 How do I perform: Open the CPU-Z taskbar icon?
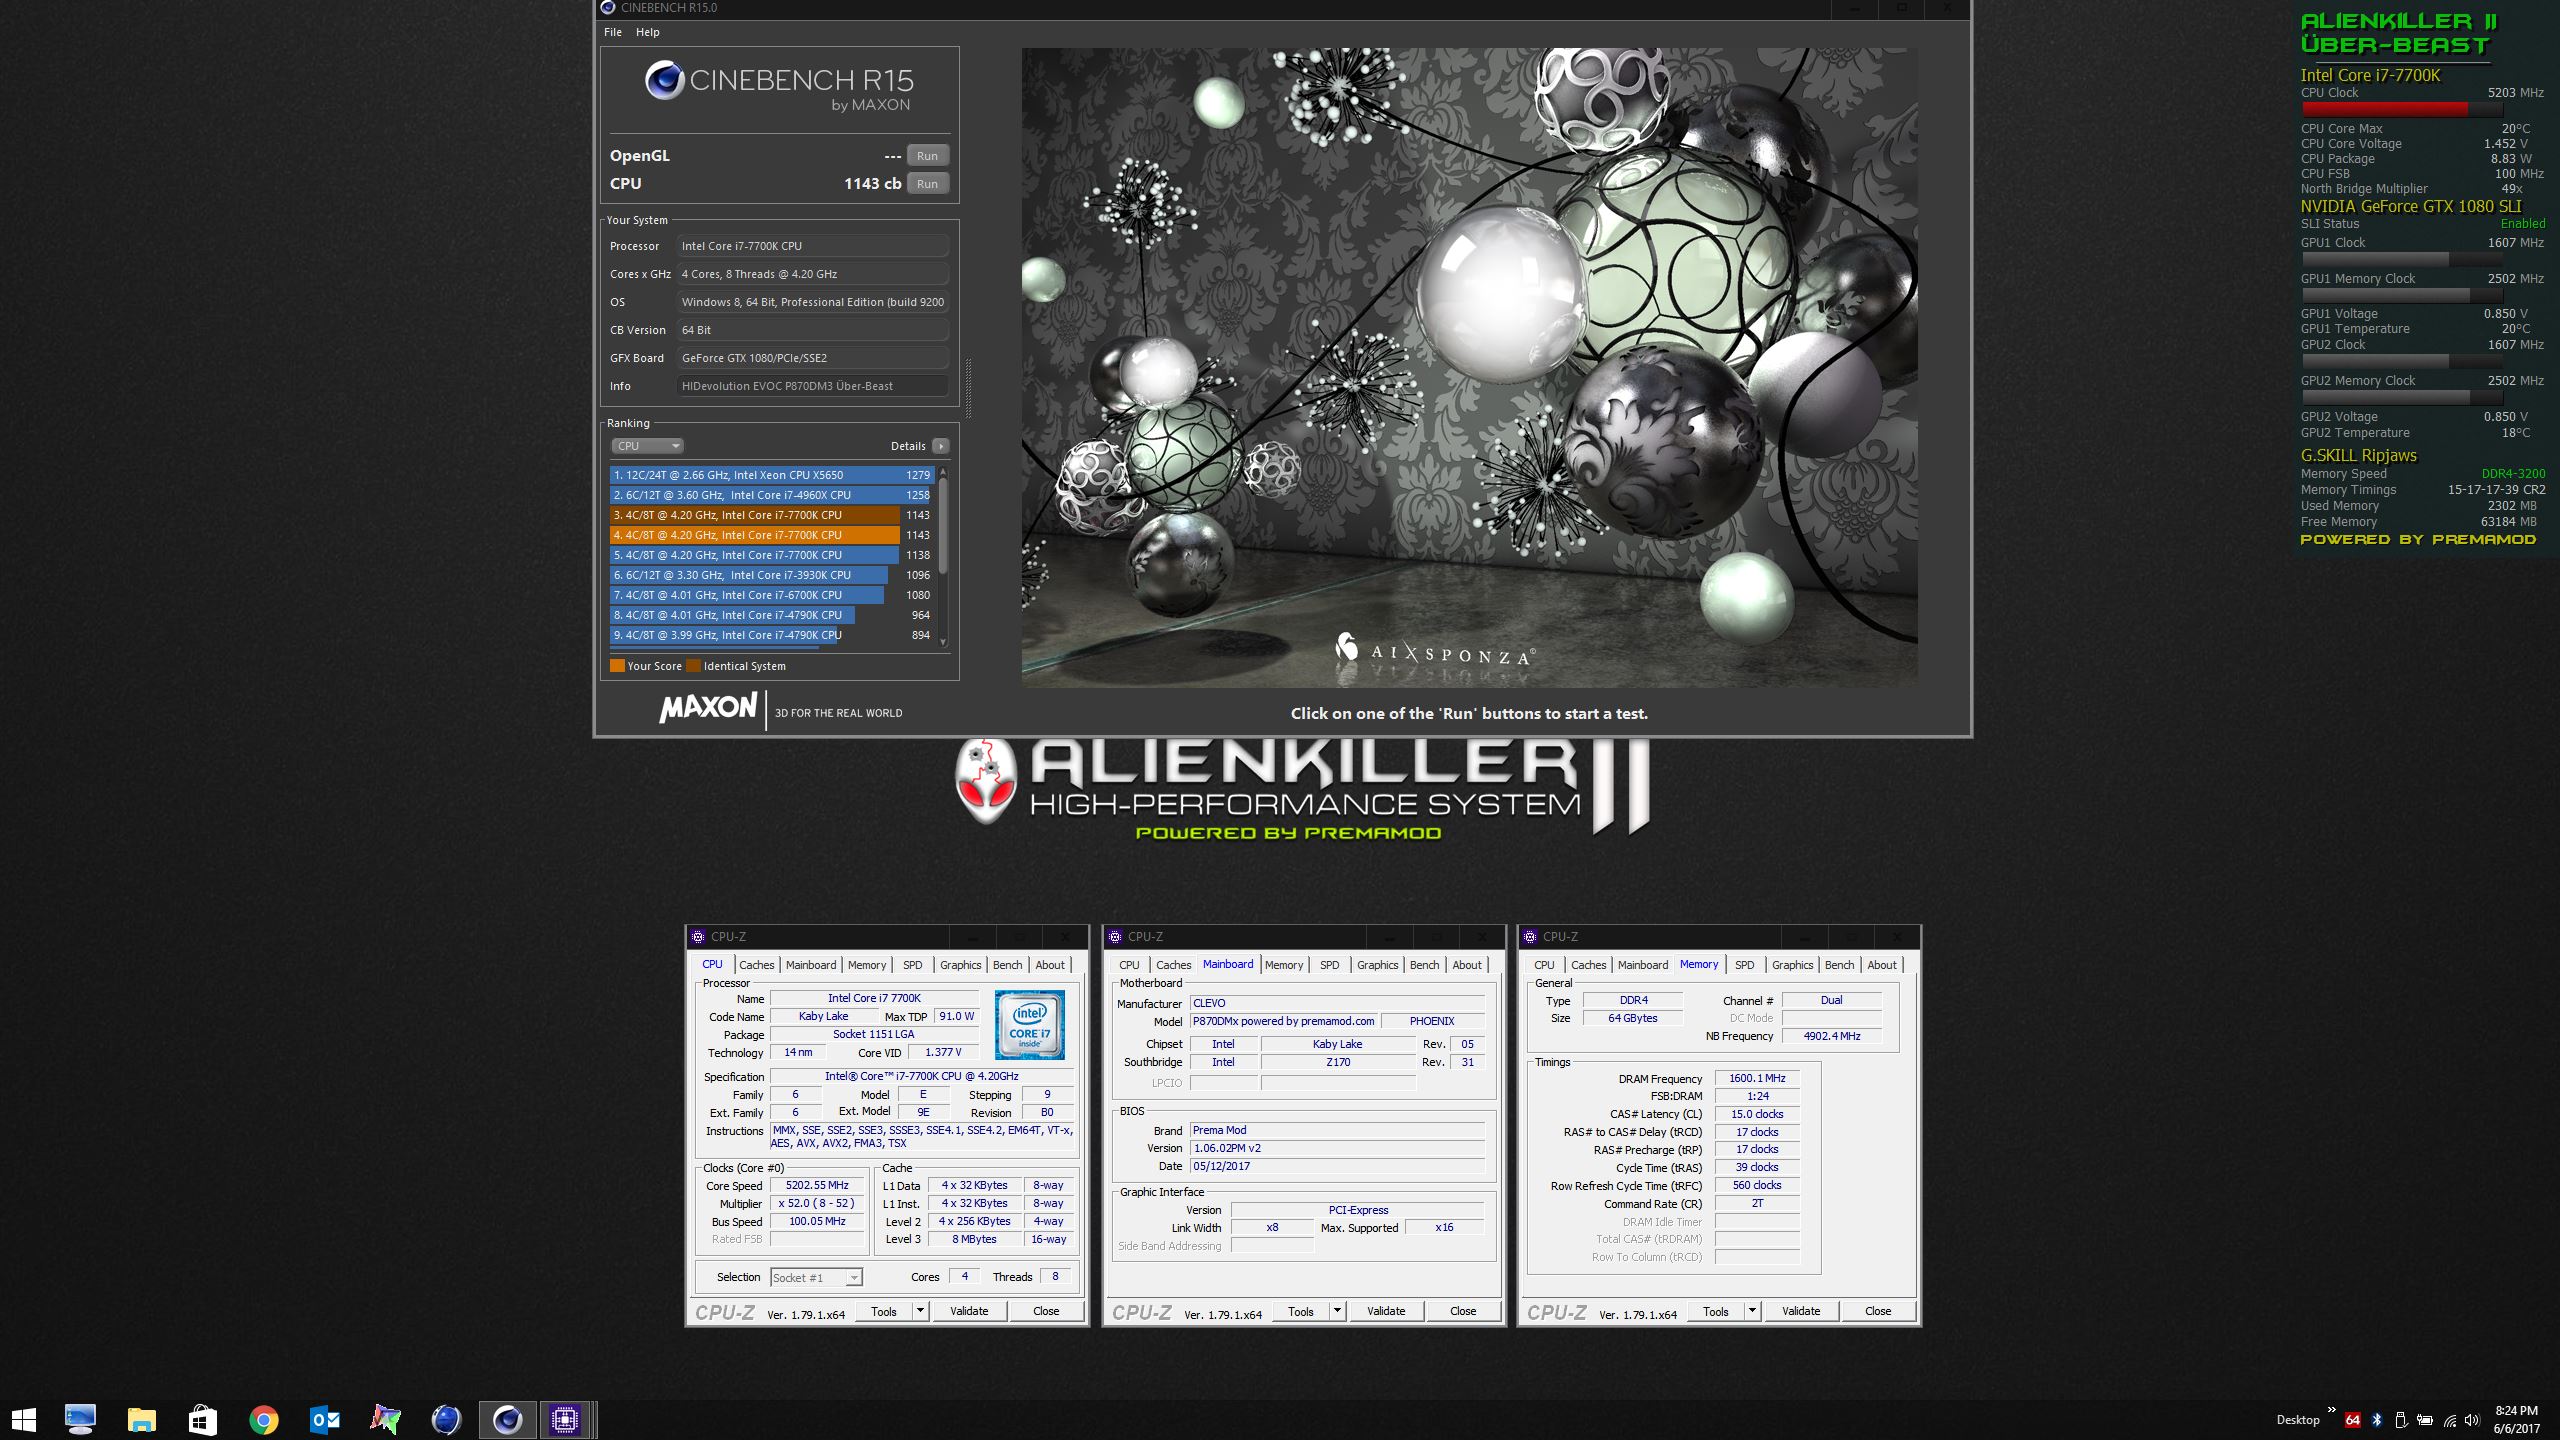[565, 1419]
